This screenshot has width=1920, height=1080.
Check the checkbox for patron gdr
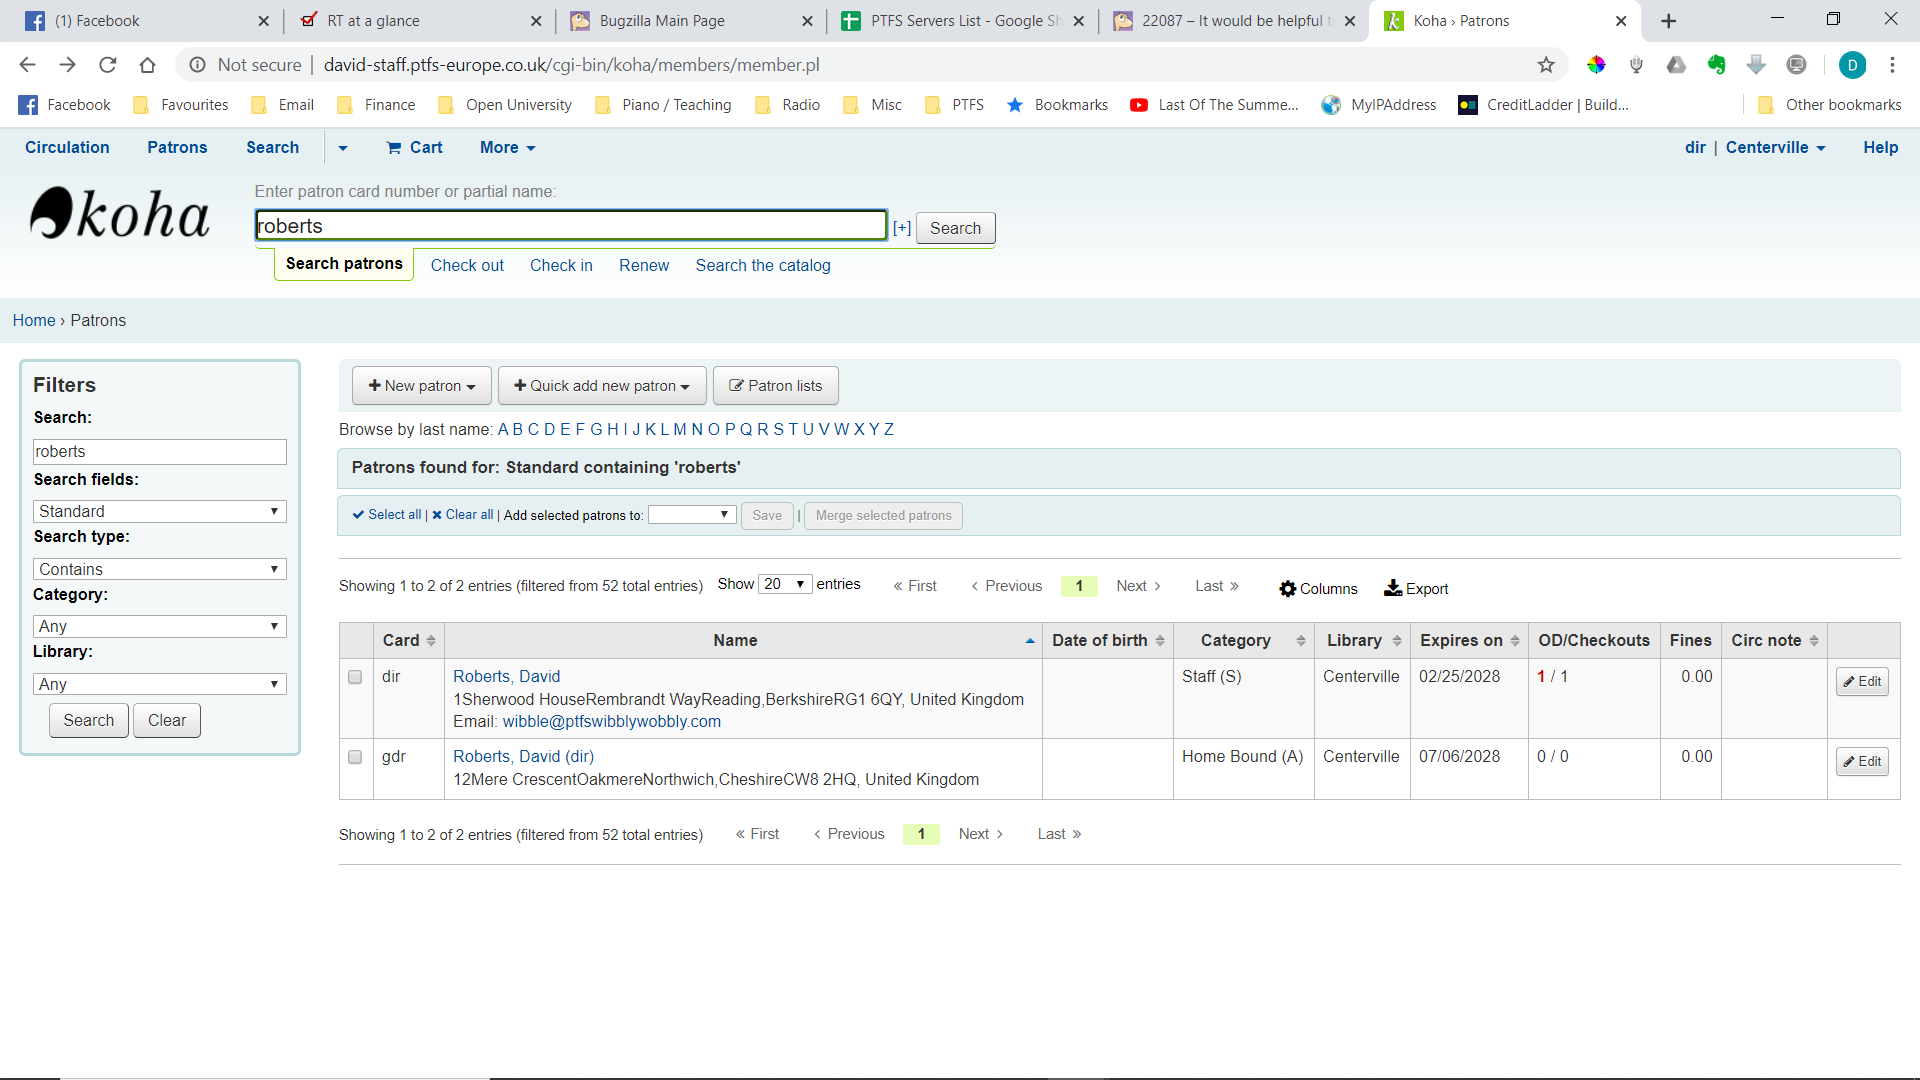click(x=355, y=757)
